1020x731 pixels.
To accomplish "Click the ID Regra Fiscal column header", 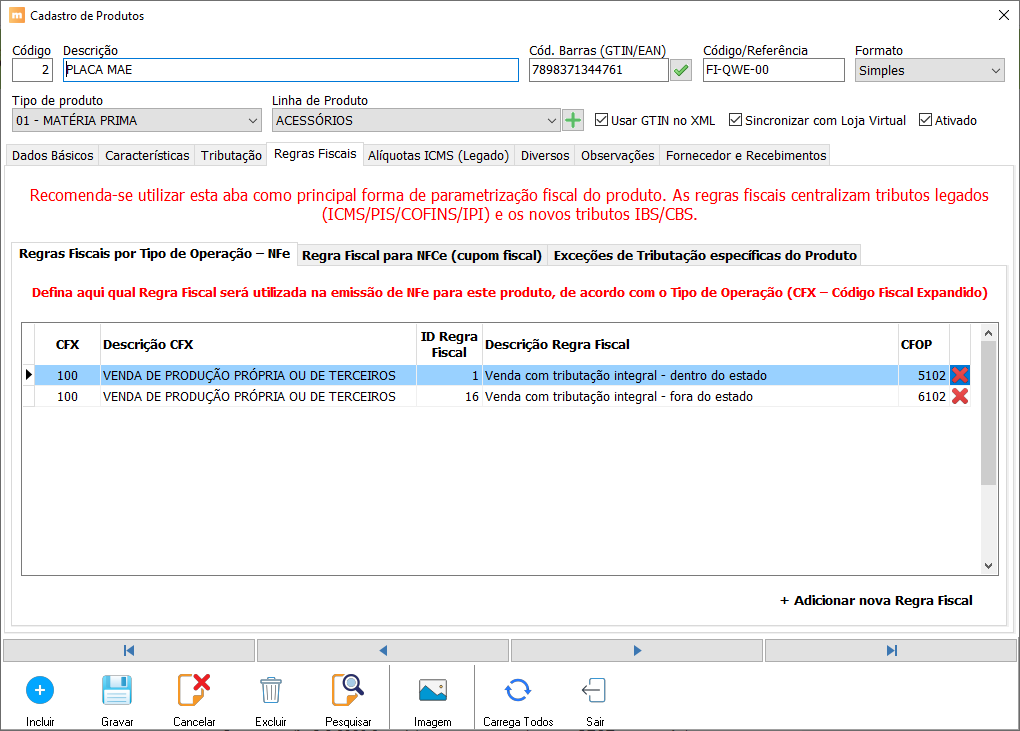I will (449, 345).
